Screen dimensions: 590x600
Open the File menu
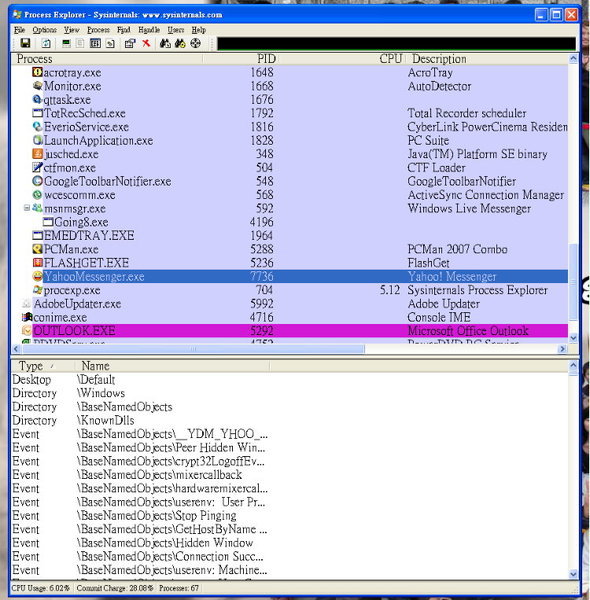[x=20, y=30]
